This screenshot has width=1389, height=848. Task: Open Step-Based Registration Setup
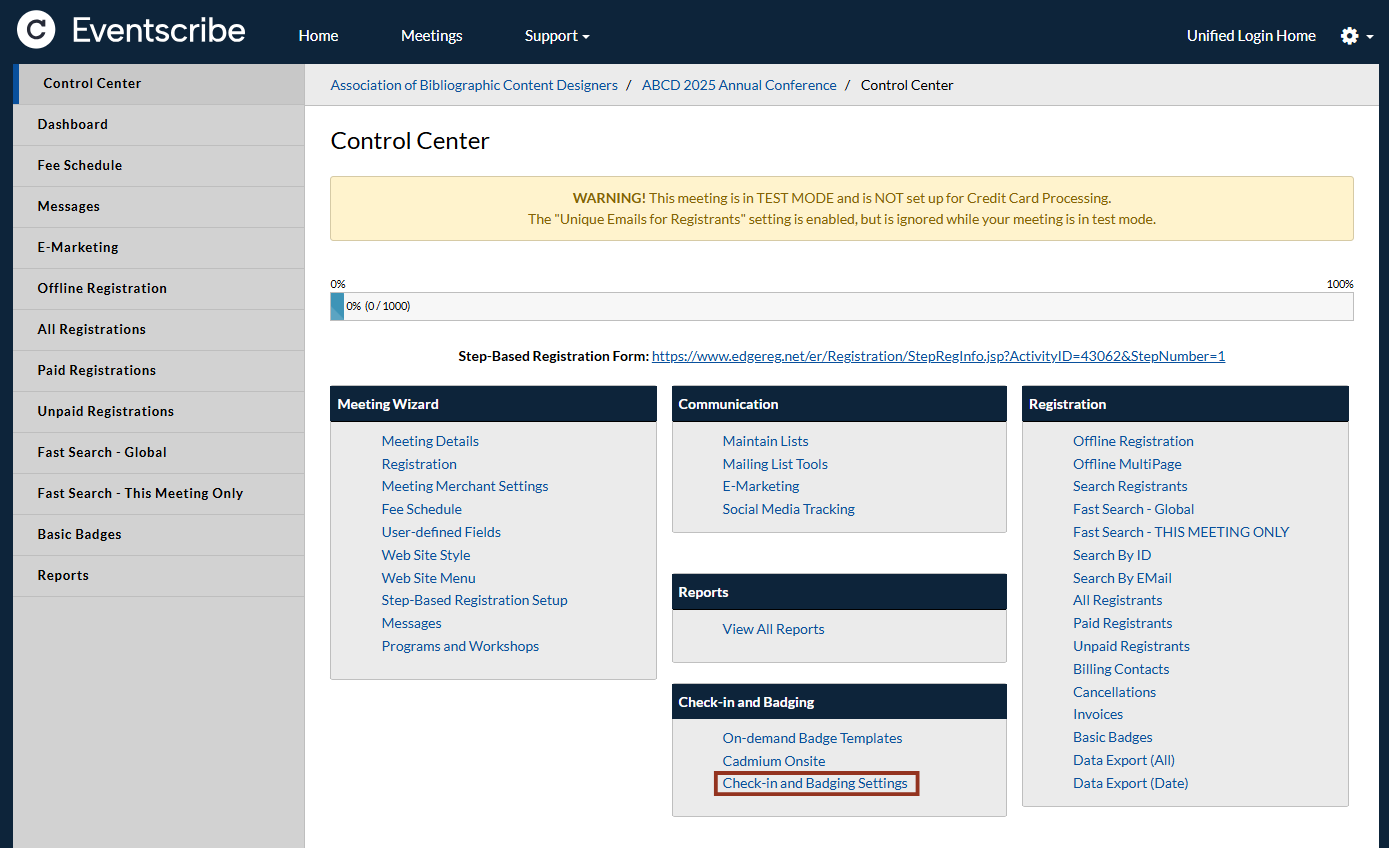click(x=475, y=600)
